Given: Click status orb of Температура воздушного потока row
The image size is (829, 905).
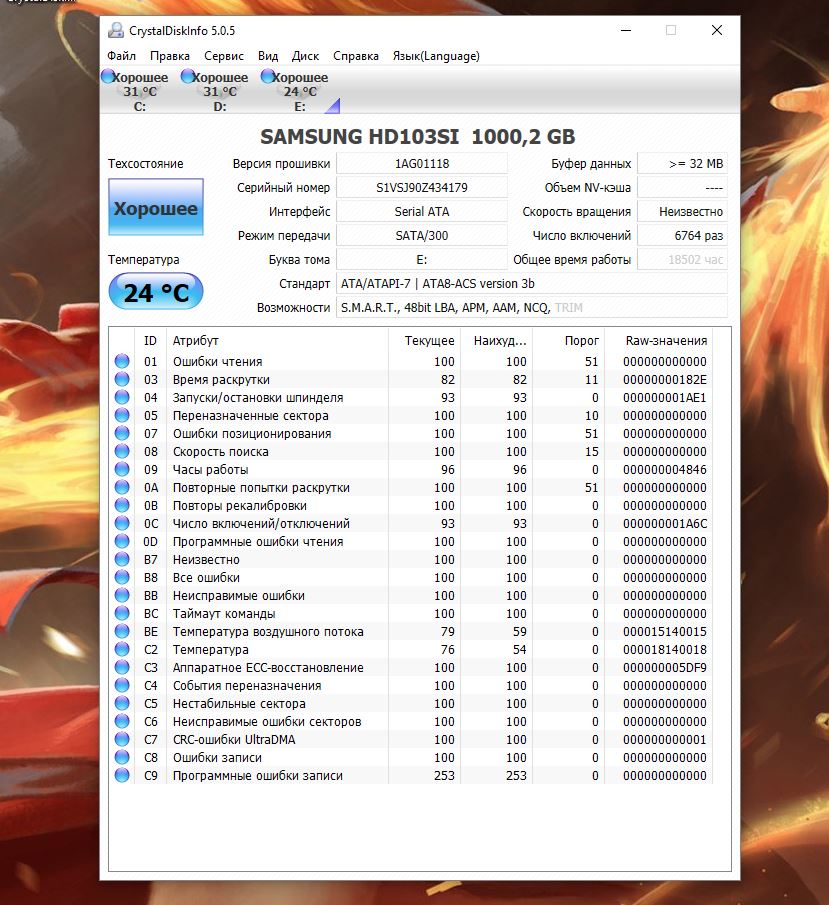Looking at the screenshot, I should pos(122,631).
